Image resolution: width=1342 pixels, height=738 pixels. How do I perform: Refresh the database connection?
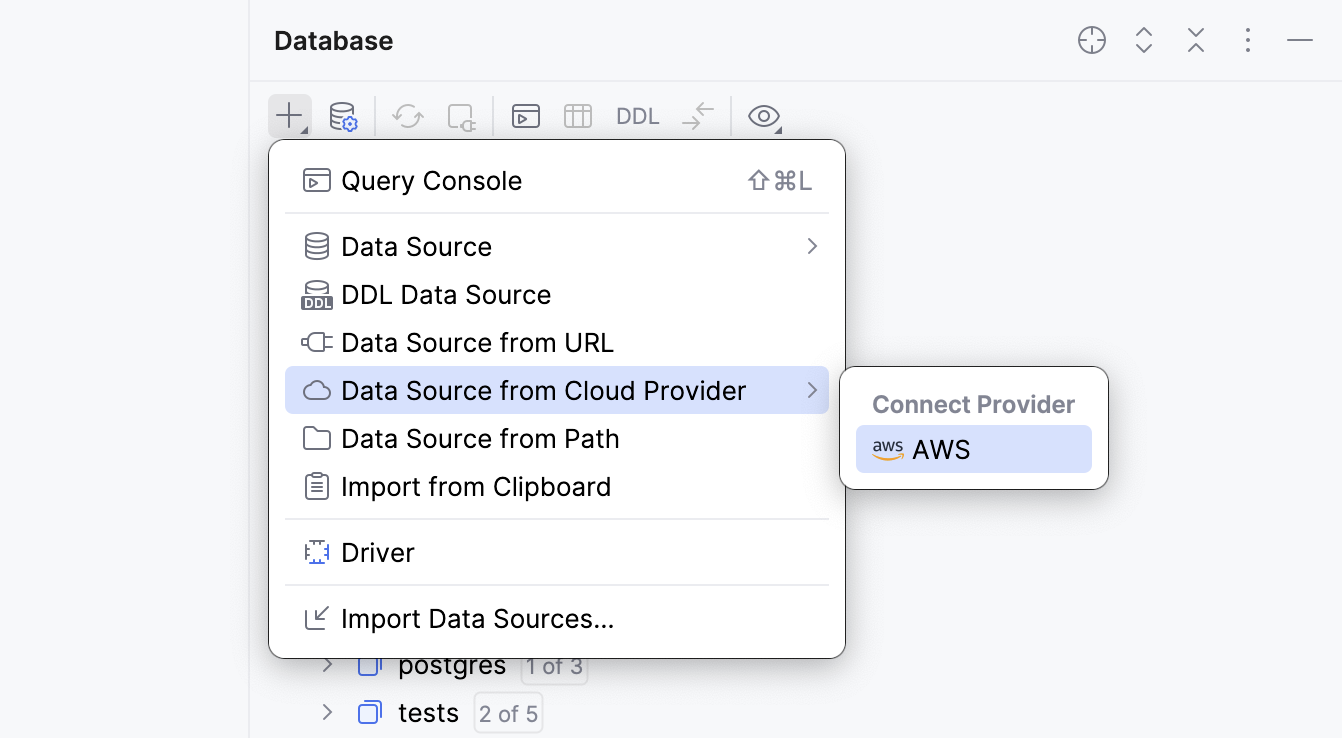coord(407,116)
